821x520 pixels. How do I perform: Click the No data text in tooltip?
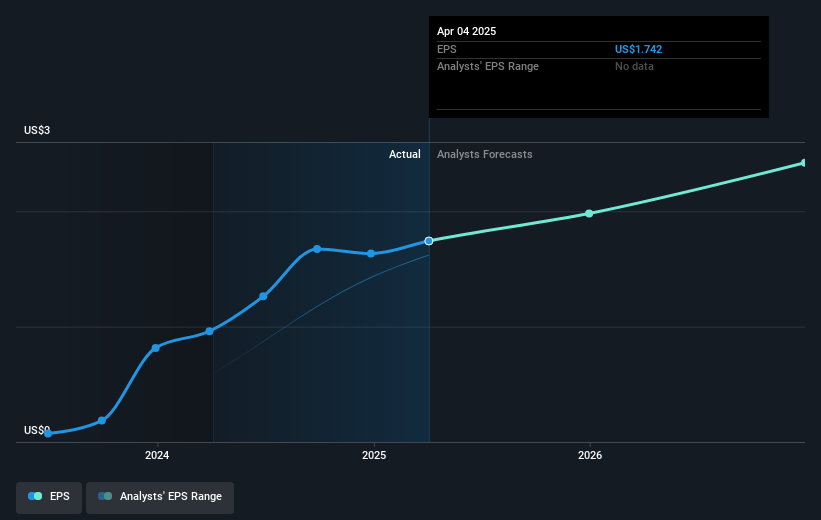634,67
